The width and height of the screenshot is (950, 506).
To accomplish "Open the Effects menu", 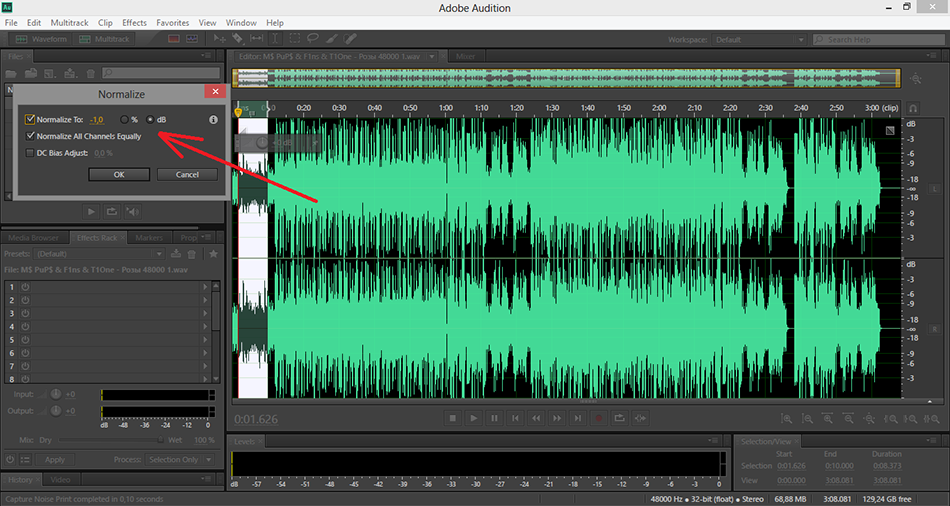I will click(134, 22).
